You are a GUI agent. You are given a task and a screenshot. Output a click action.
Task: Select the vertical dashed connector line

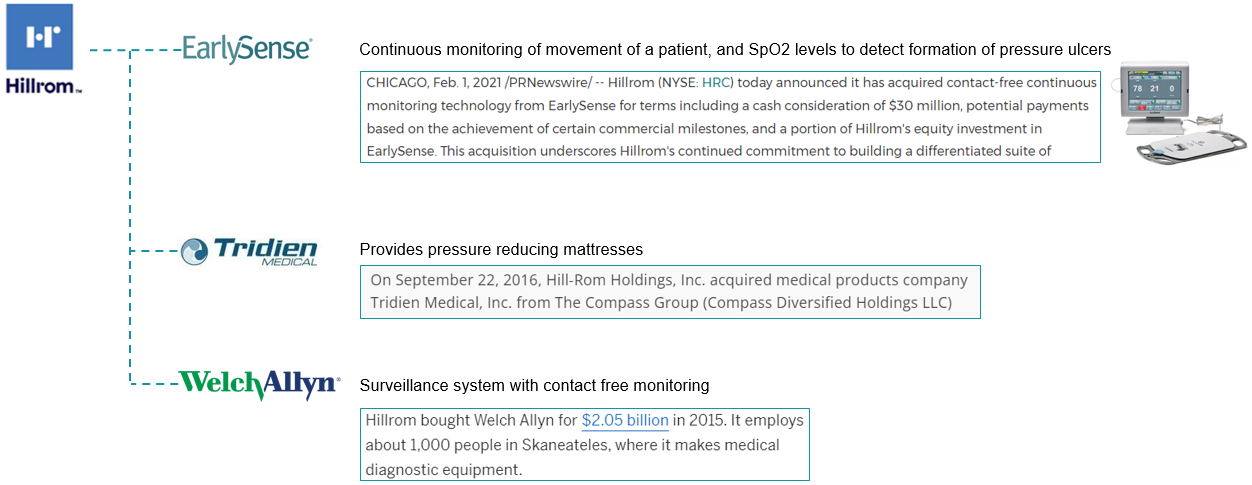coord(131,215)
